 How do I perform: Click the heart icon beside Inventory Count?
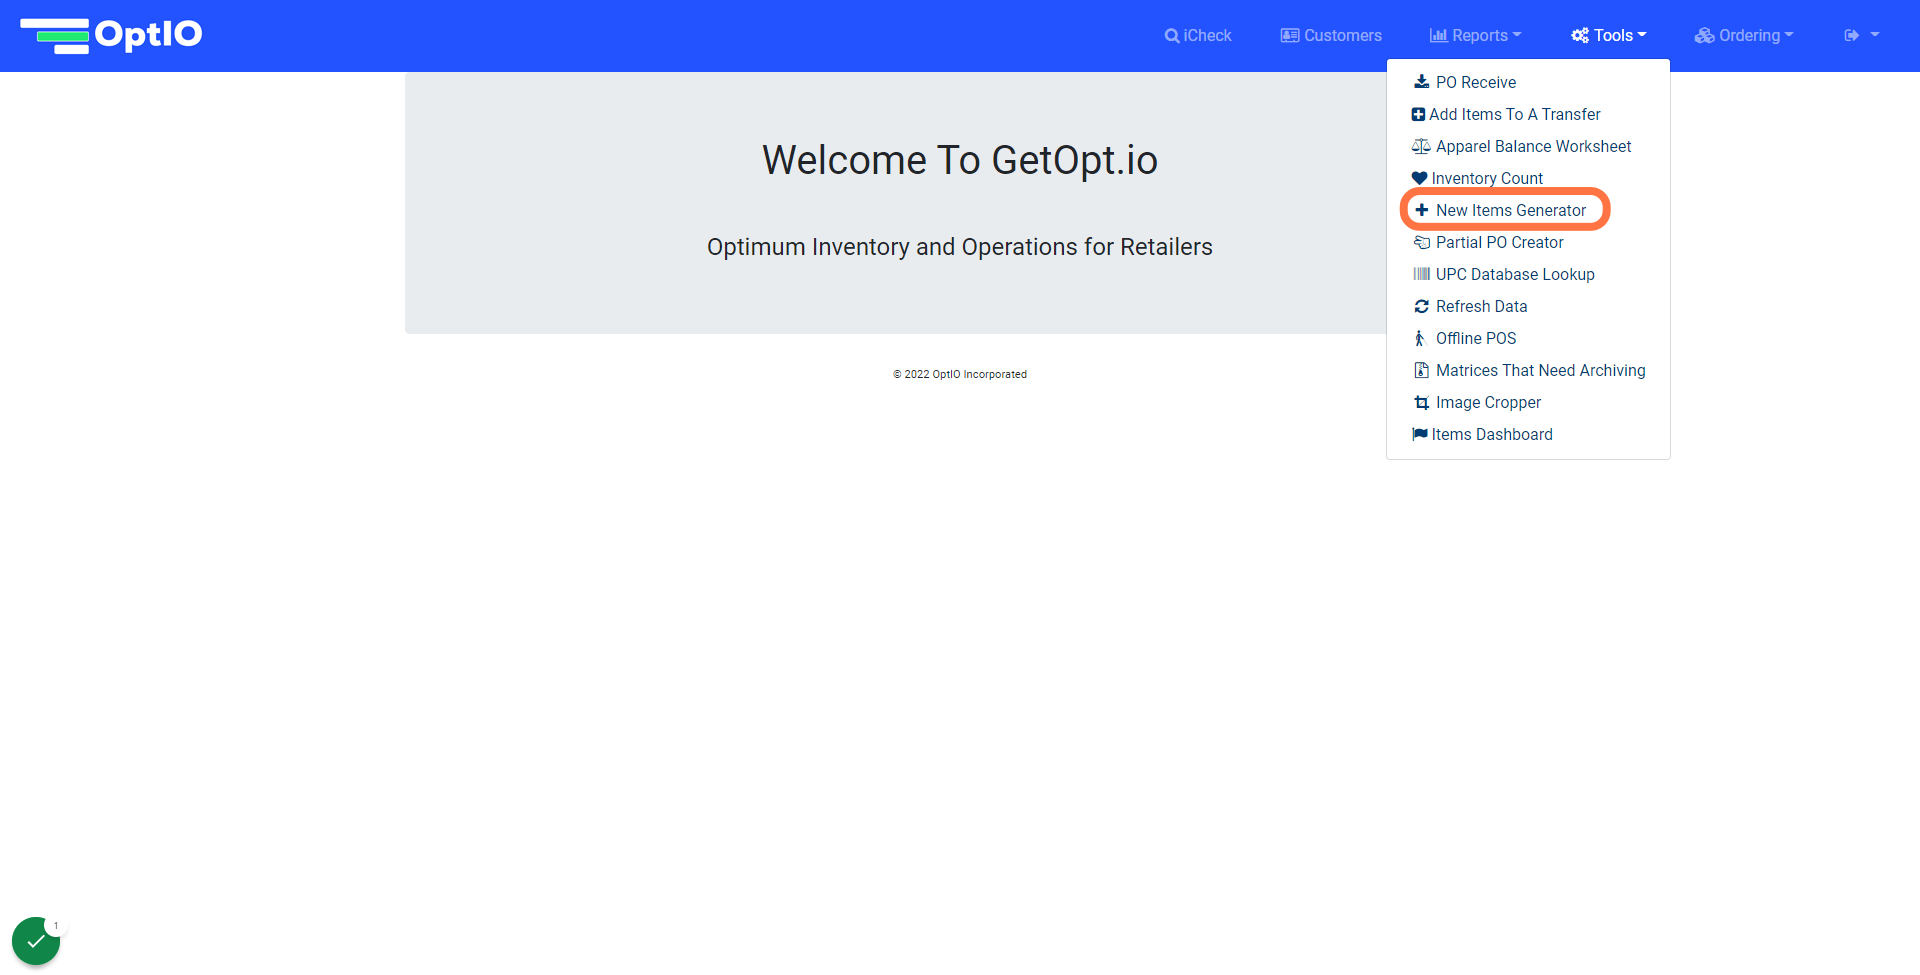tap(1419, 178)
